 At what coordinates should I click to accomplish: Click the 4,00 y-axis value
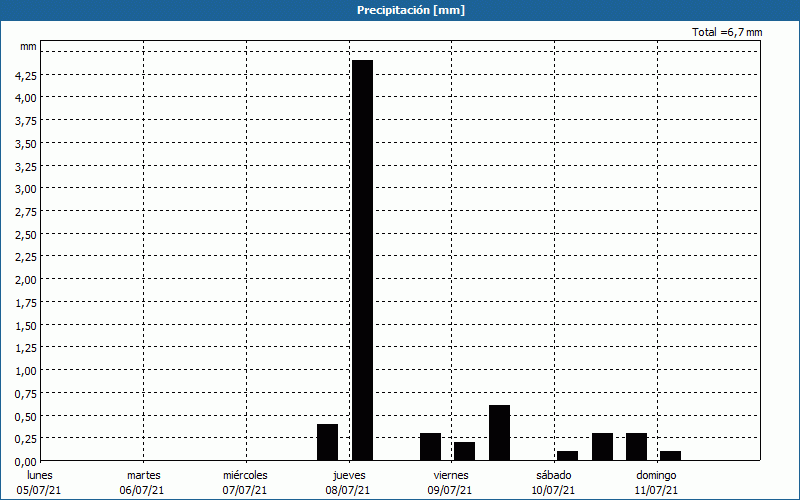(26, 98)
